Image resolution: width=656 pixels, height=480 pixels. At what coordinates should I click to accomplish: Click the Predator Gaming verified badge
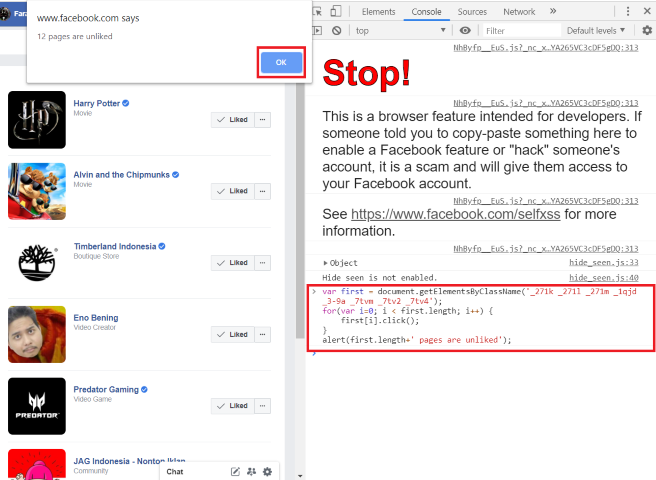point(144,389)
